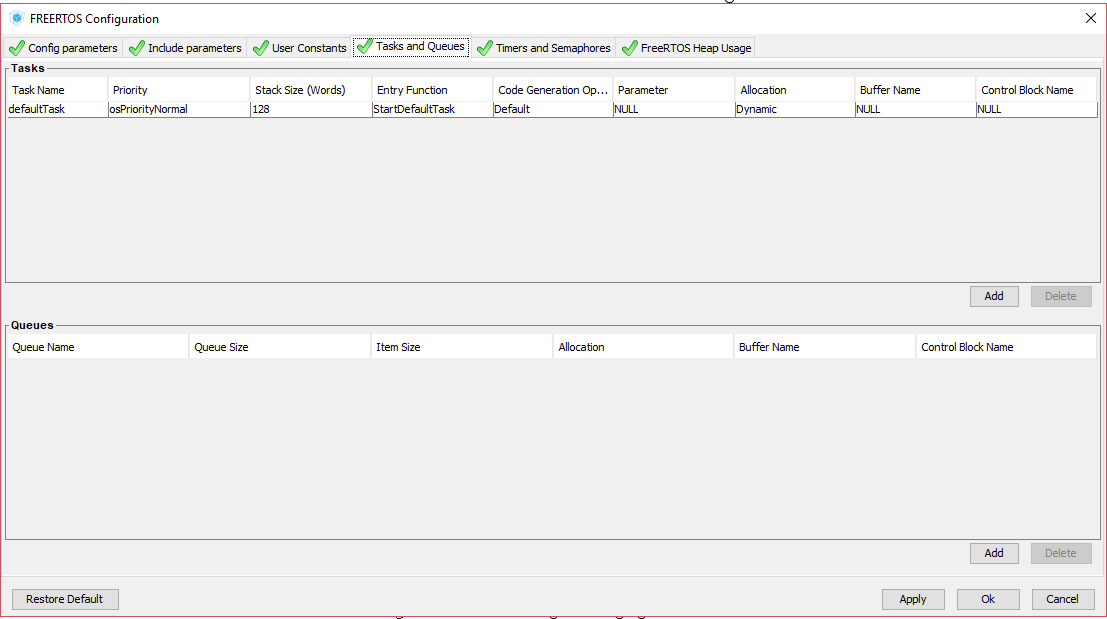Go to Timers and Semaphores tab
This screenshot has height=619, width=1107.
coord(543,48)
